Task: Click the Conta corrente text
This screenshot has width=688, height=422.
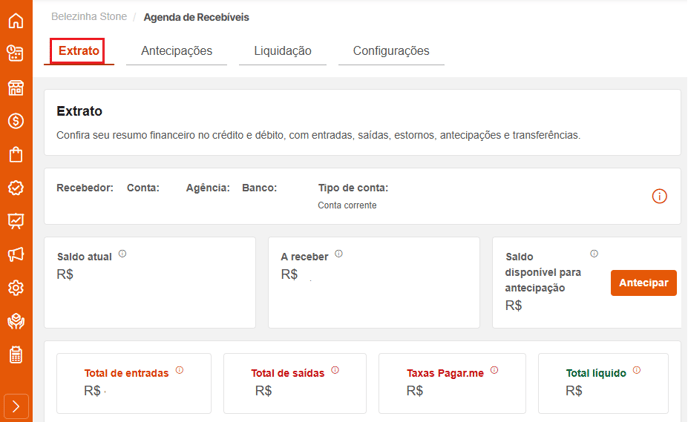Action: (347, 205)
